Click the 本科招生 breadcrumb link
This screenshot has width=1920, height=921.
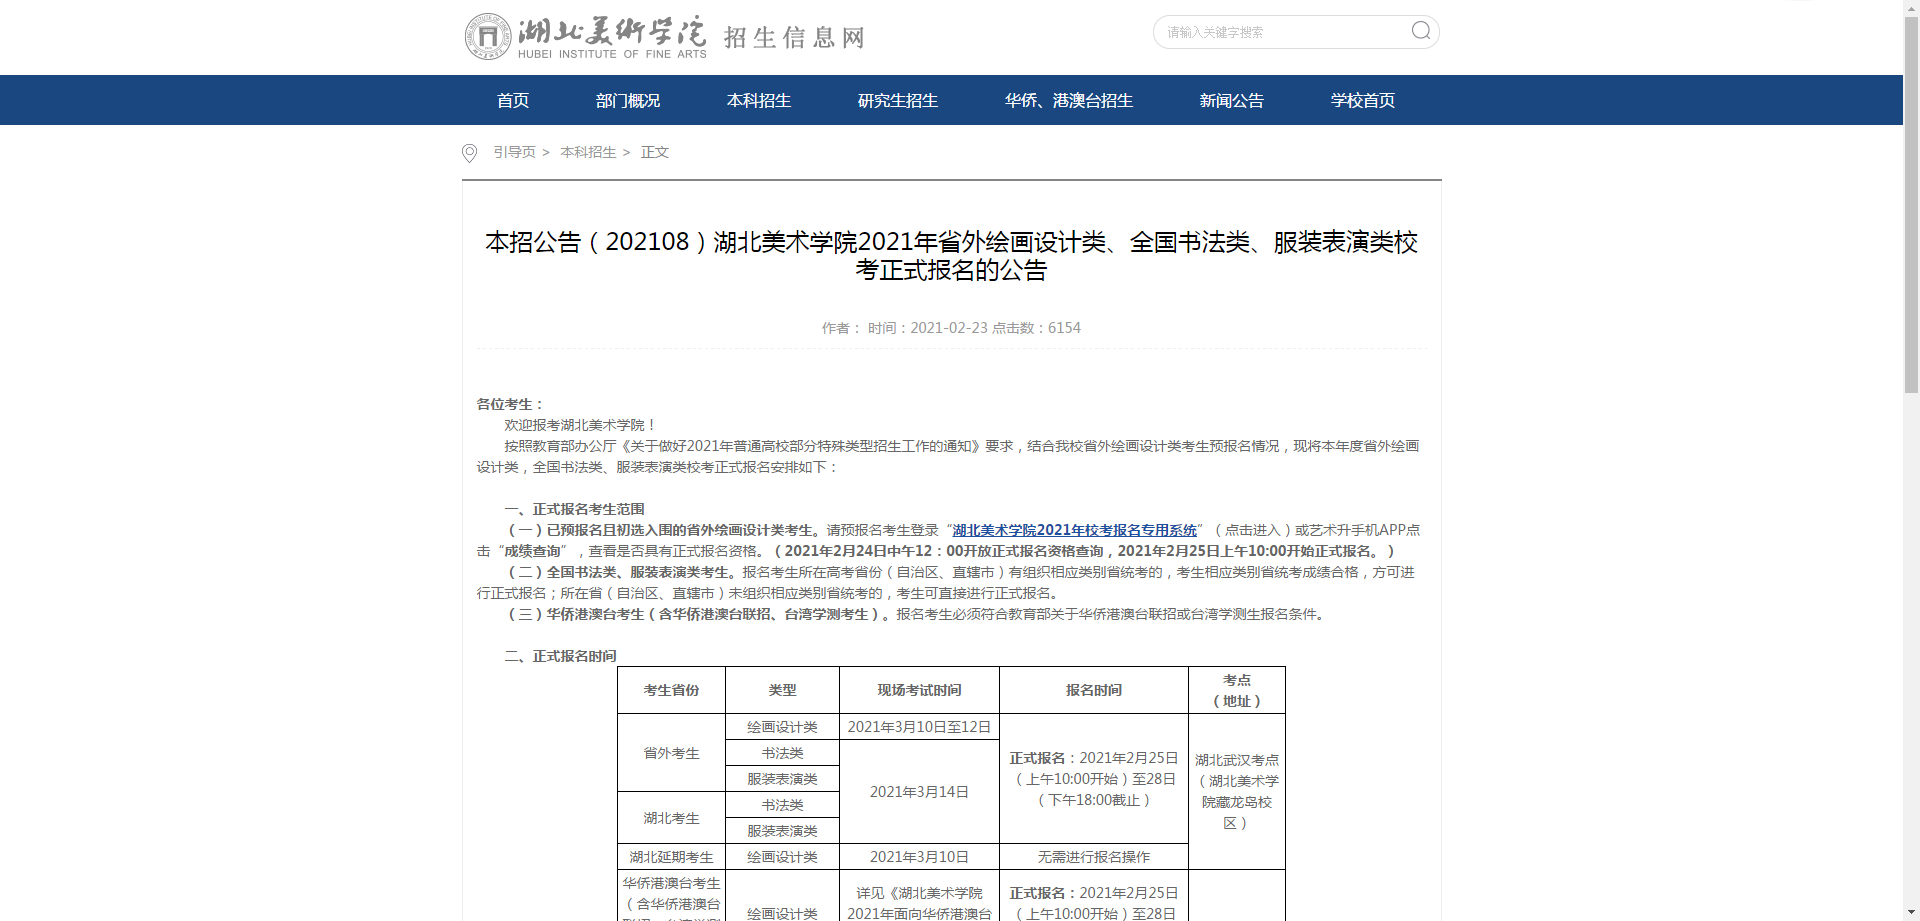[x=588, y=152]
